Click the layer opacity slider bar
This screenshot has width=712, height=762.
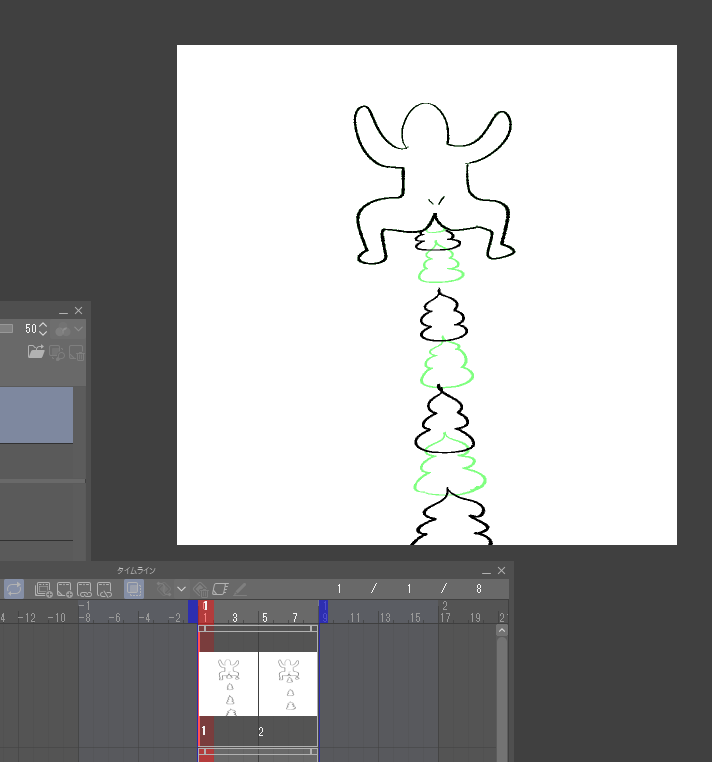click(6, 329)
